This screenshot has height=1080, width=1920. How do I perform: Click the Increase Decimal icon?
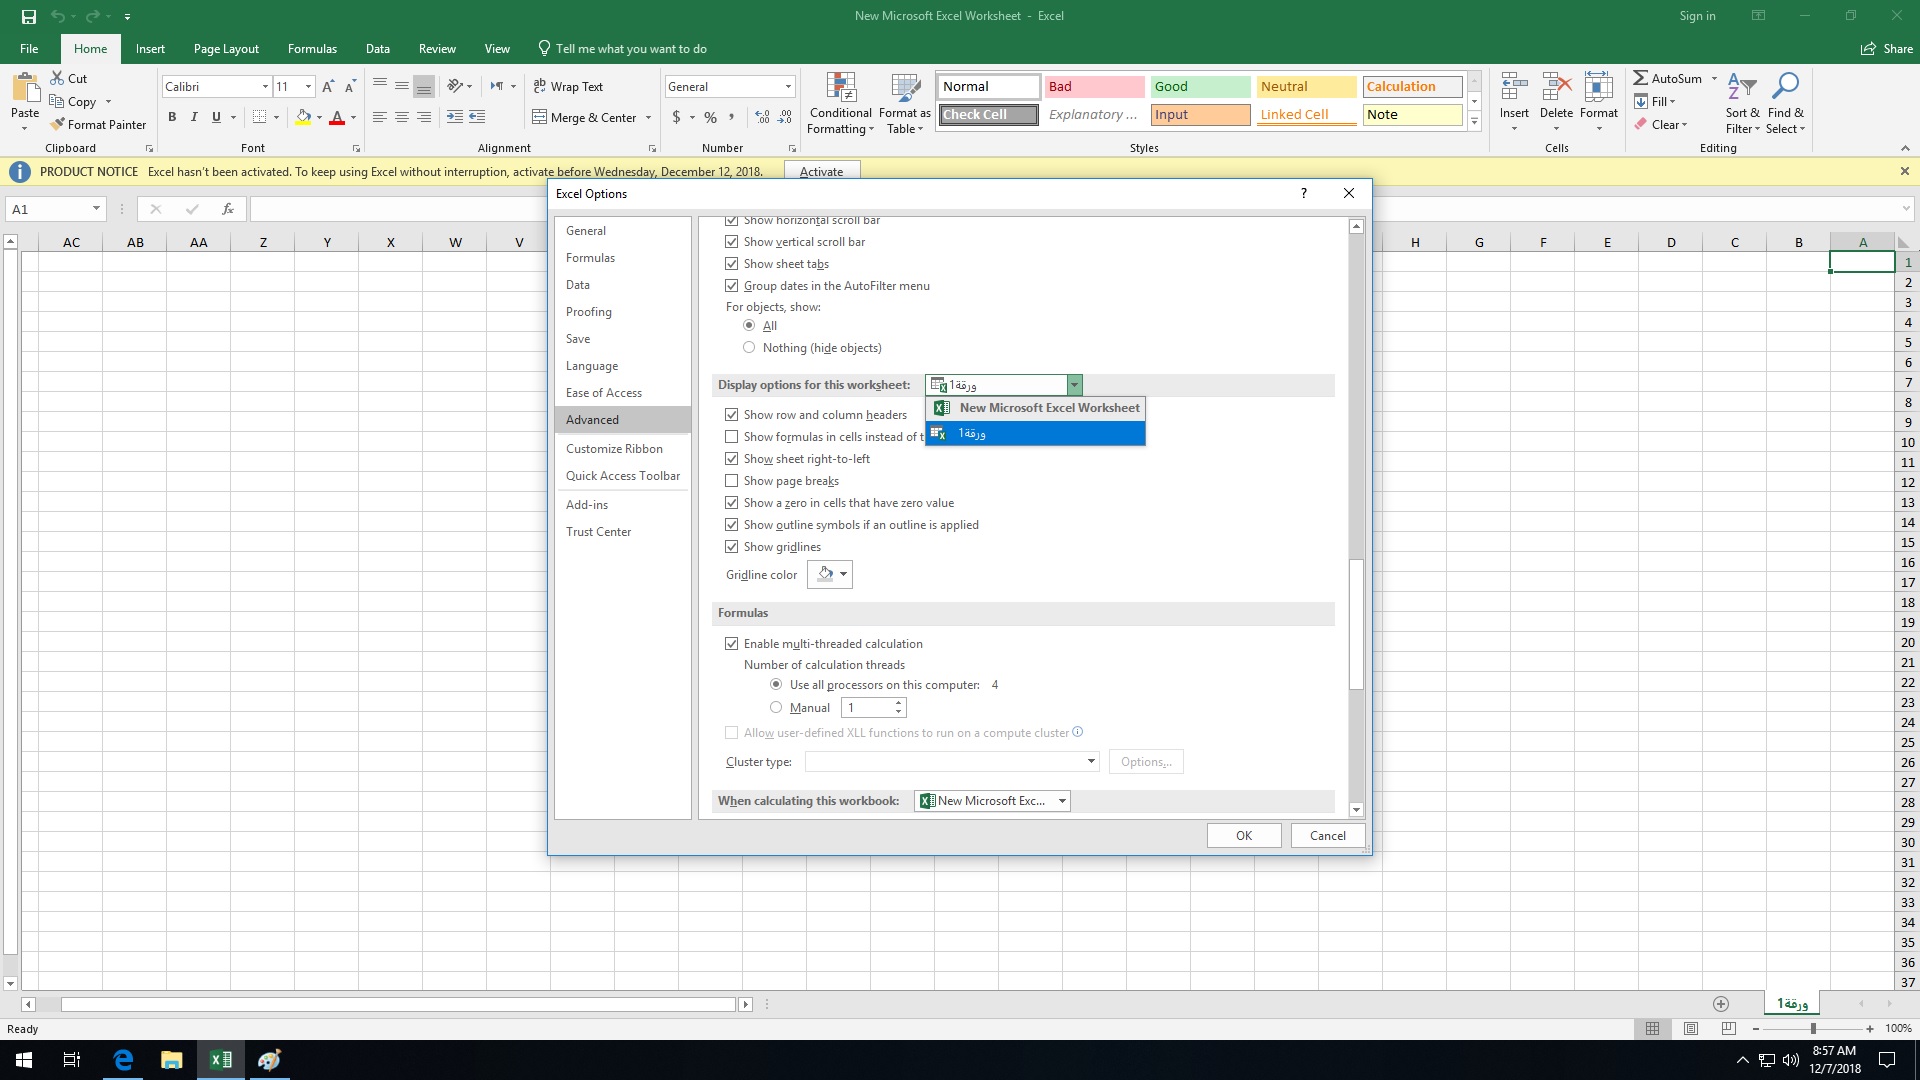762,117
